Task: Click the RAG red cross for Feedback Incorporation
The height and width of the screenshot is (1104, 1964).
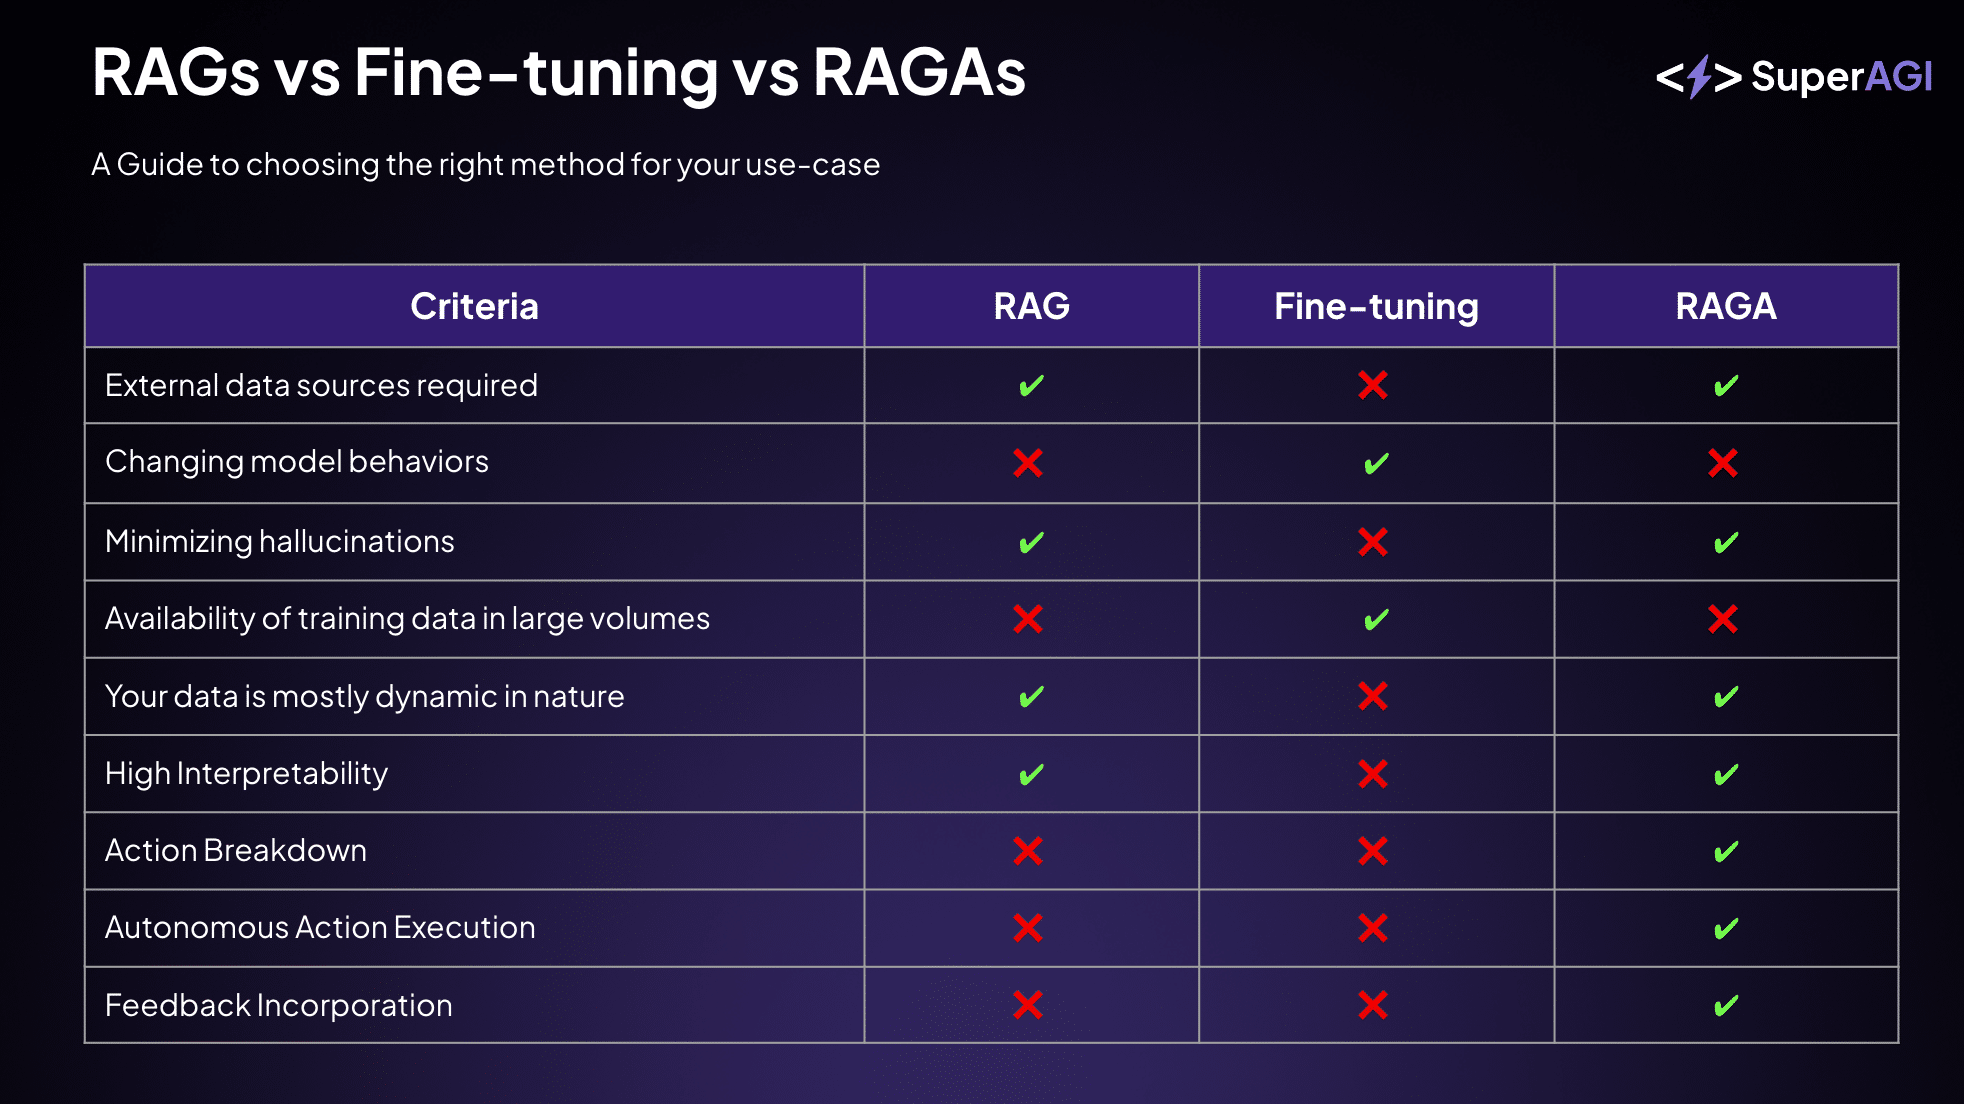Action: point(1028,1005)
